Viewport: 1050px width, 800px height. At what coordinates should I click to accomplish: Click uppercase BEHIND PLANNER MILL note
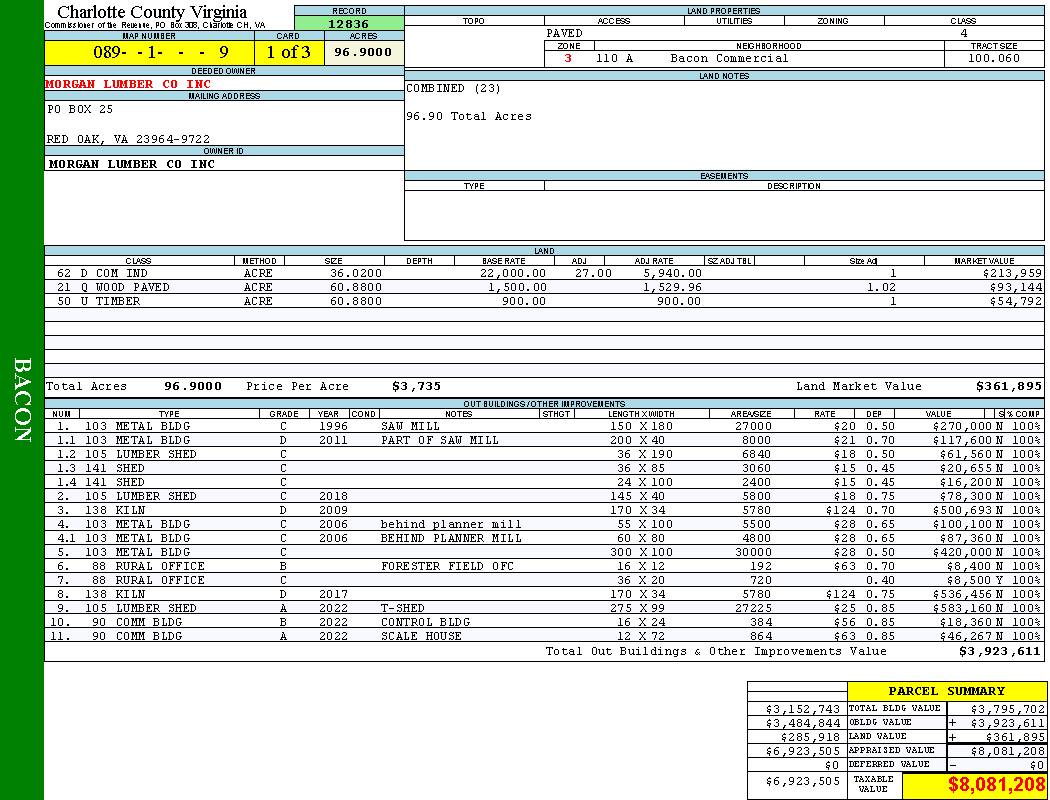tap(451, 538)
